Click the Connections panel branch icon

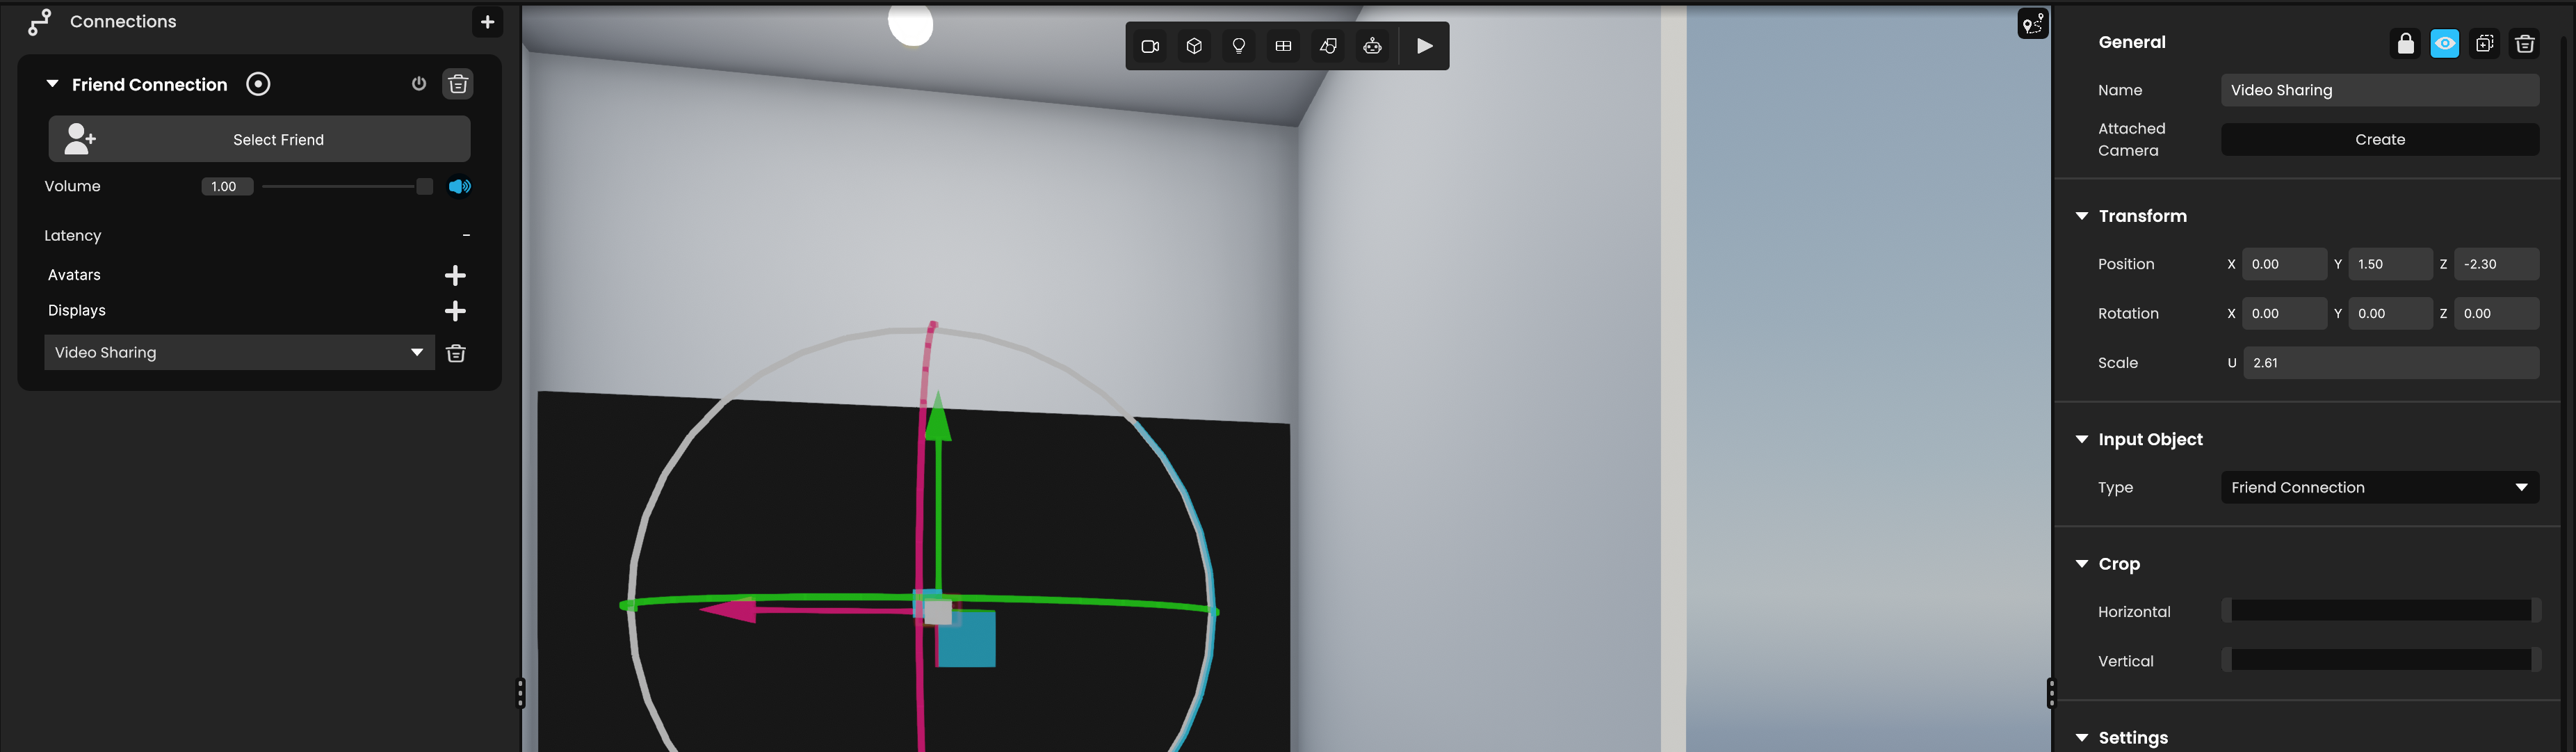(39, 22)
